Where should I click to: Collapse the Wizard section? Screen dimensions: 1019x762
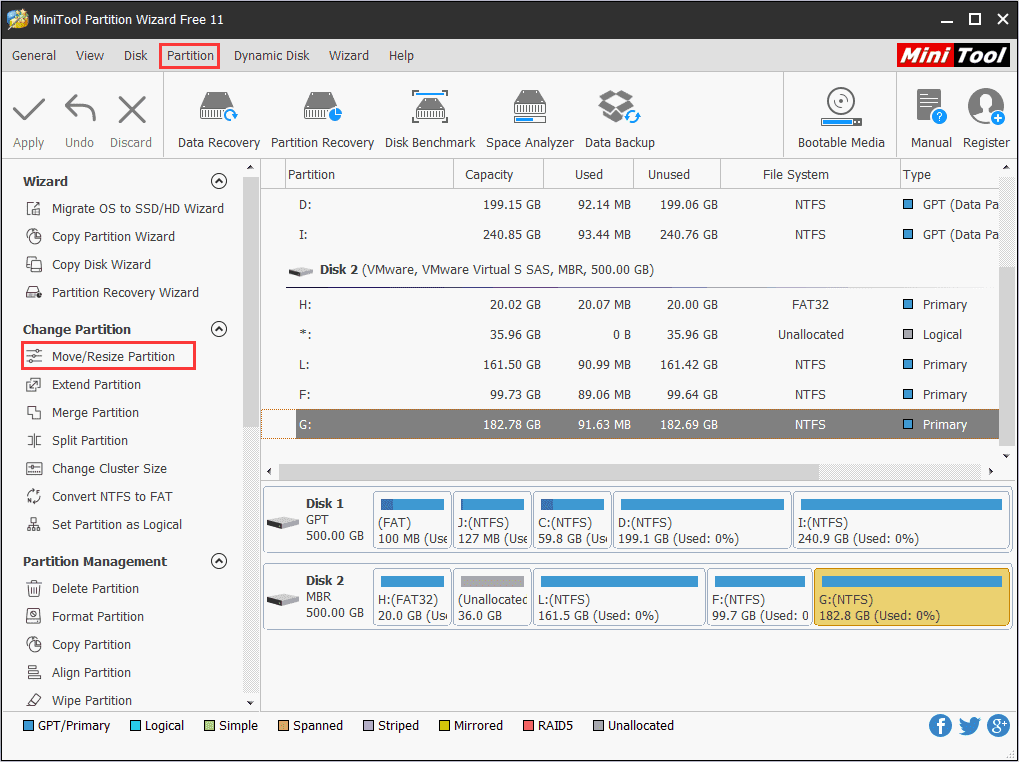point(219,181)
